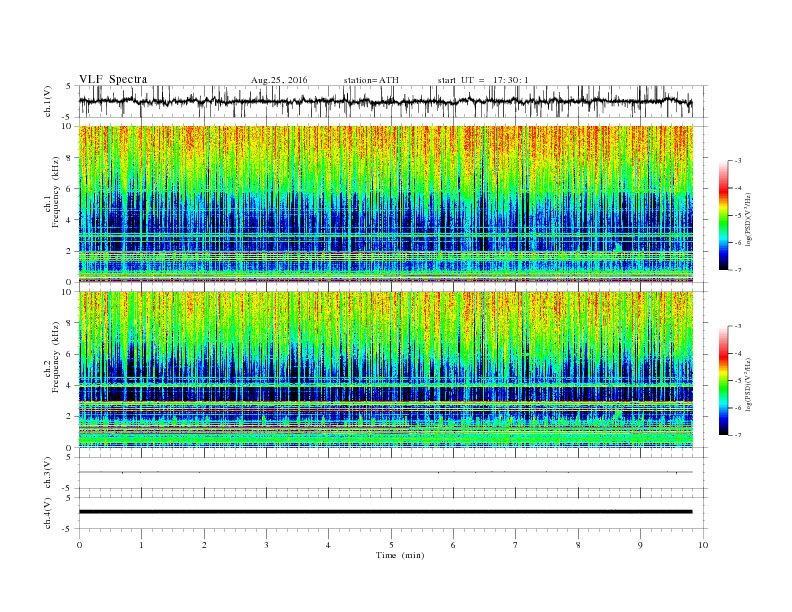Click the ch.1 voltage waveform trace

coord(385,101)
